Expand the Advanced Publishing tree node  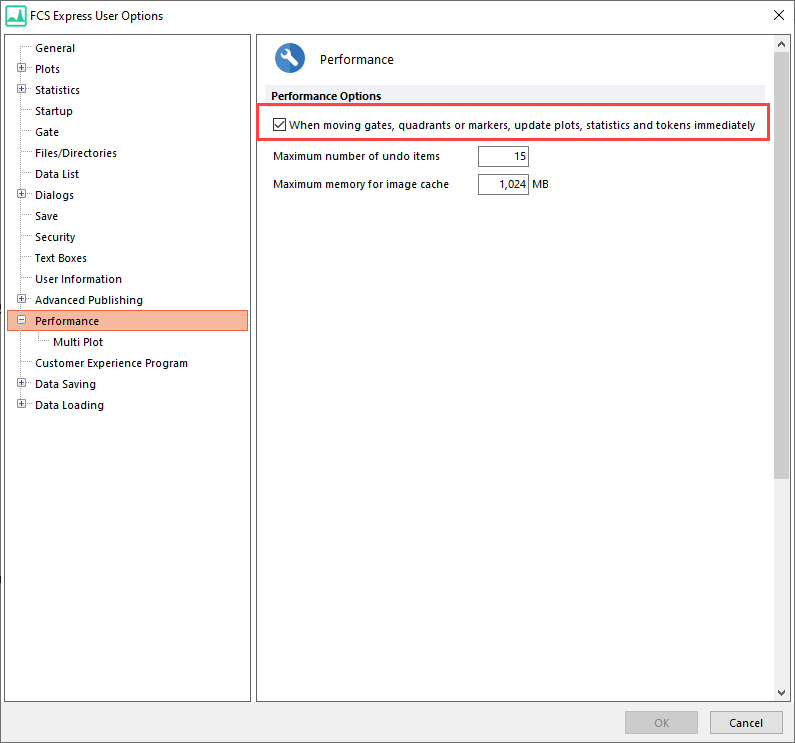21,299
